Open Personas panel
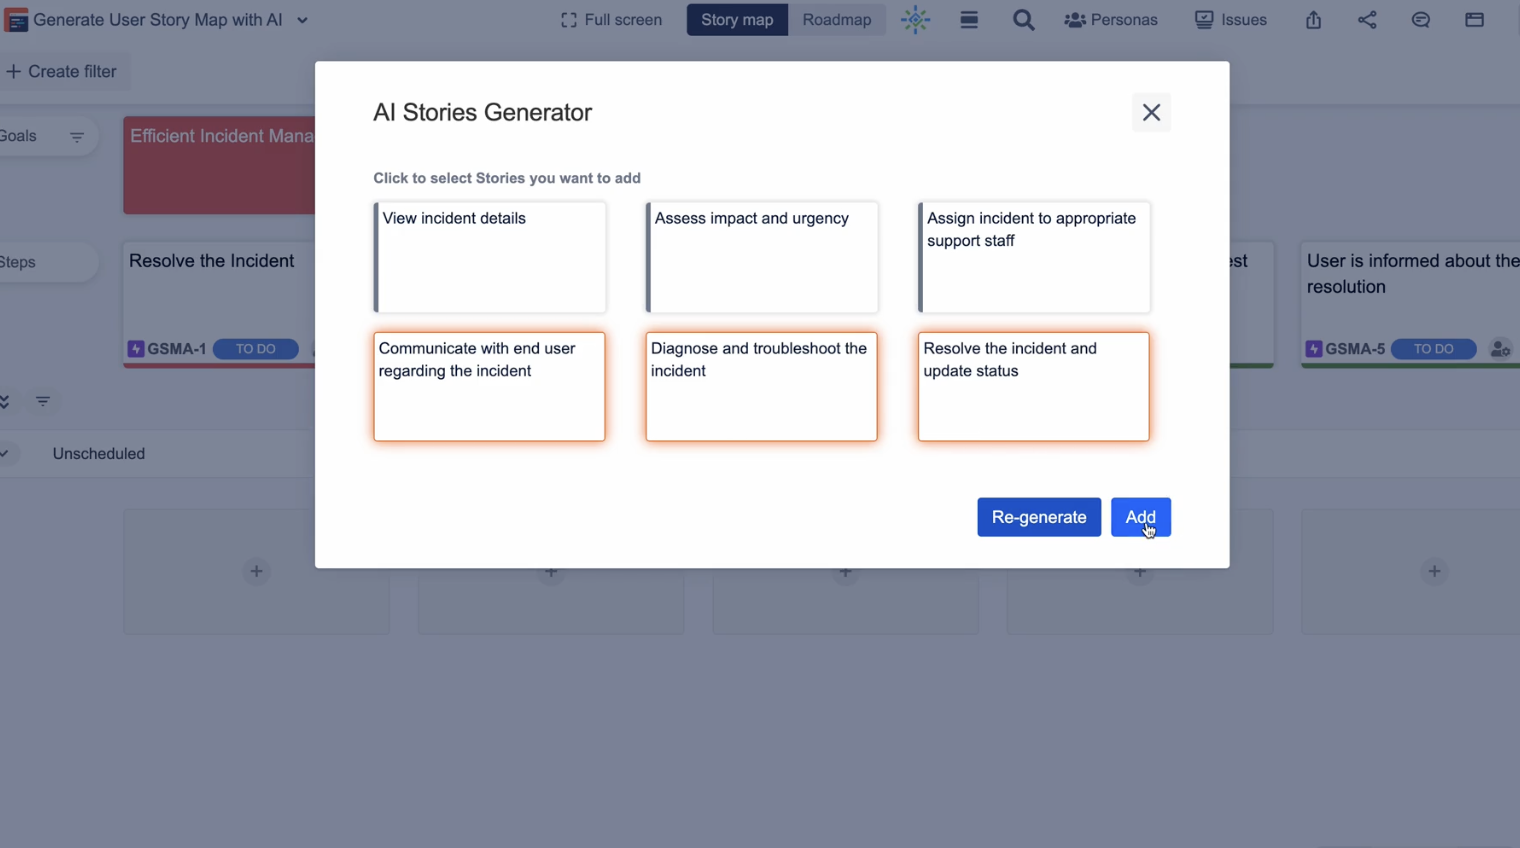The width and height of the screenshot is (1520, 848). pyautogui.click(x=1111, y=20)
